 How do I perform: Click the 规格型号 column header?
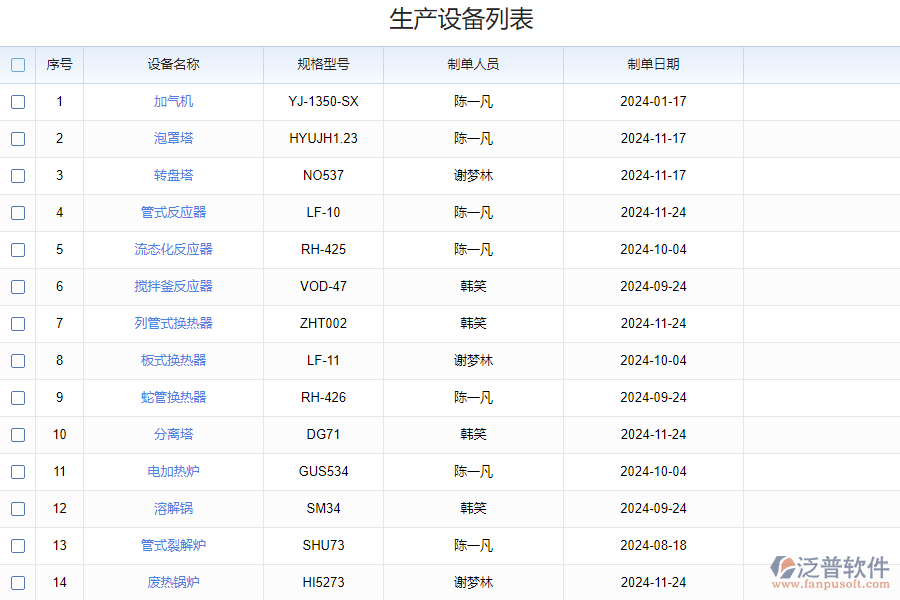pyautogui.click(x=323, y=65)
